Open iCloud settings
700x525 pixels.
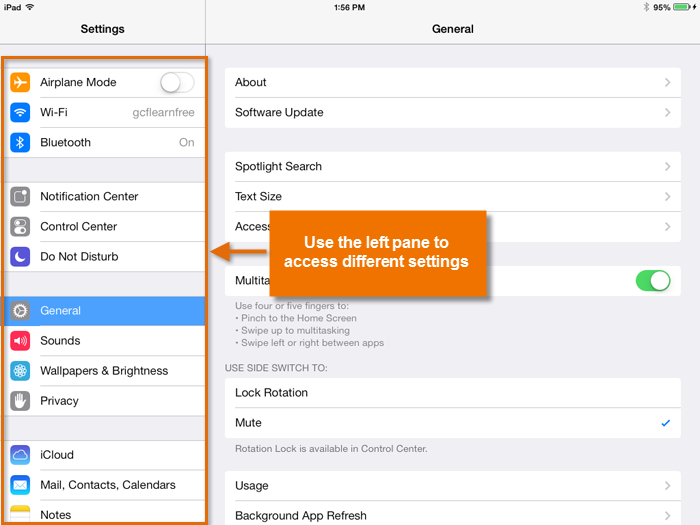pyautogui.click(x=105, y=455)
